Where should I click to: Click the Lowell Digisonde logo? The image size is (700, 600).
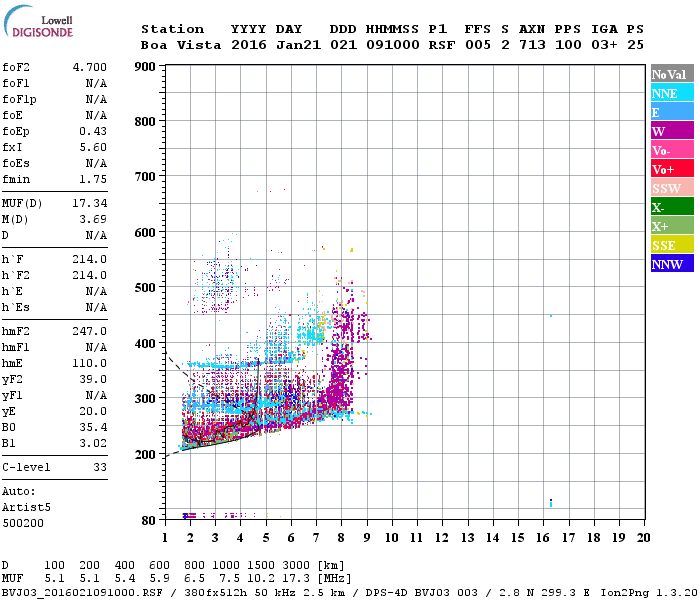coord(38,21)
